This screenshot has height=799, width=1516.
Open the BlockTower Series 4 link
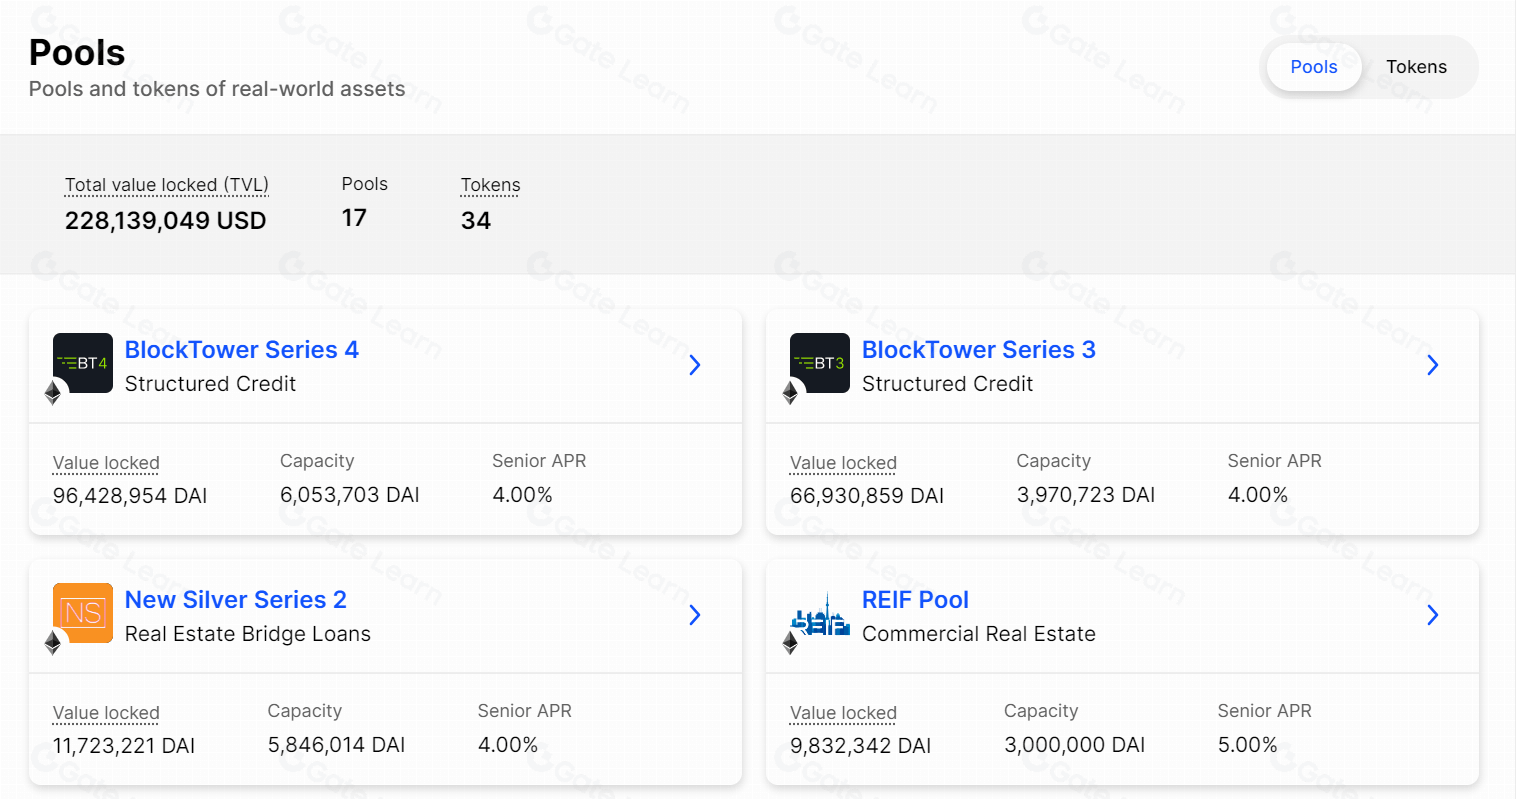coord(241,350)
